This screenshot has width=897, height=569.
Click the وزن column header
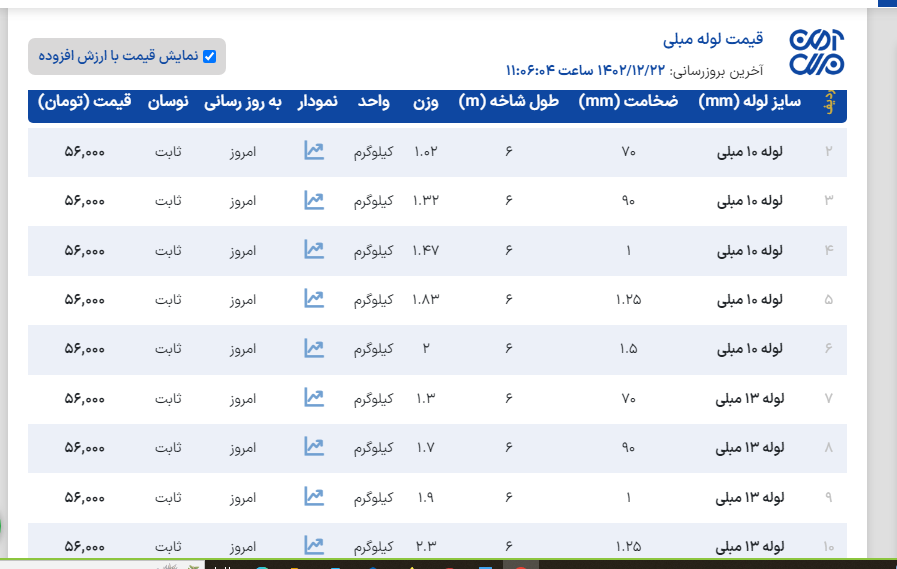pyautogui.click(x=425, y=102)
